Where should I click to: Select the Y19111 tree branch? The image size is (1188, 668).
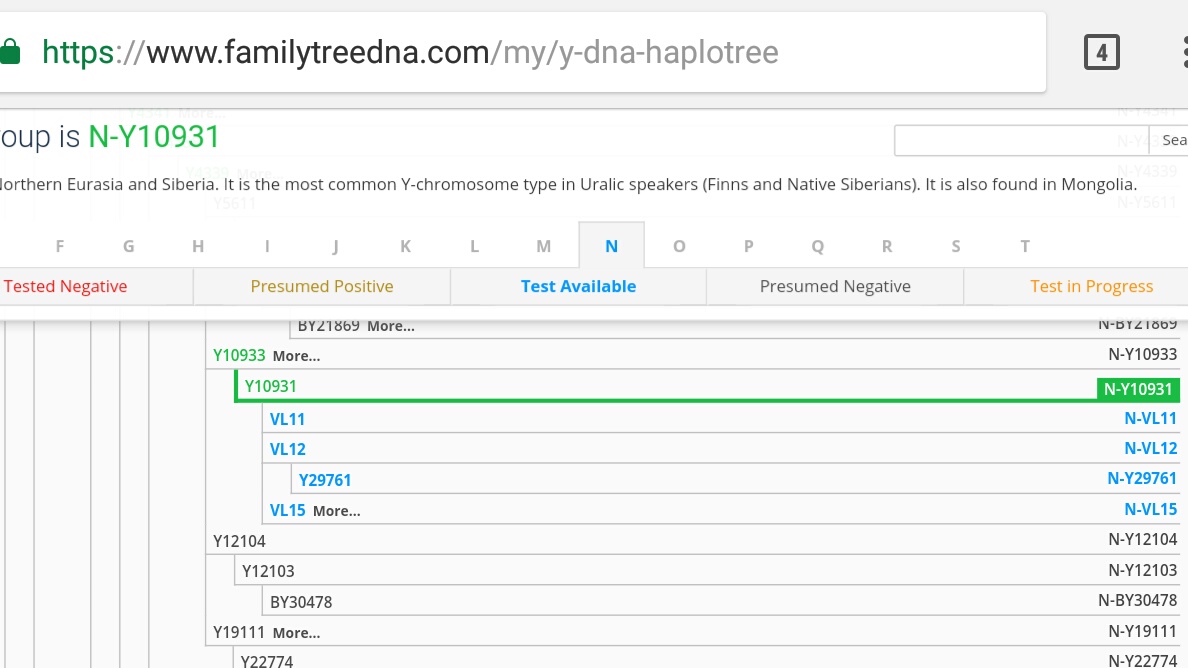239,632
